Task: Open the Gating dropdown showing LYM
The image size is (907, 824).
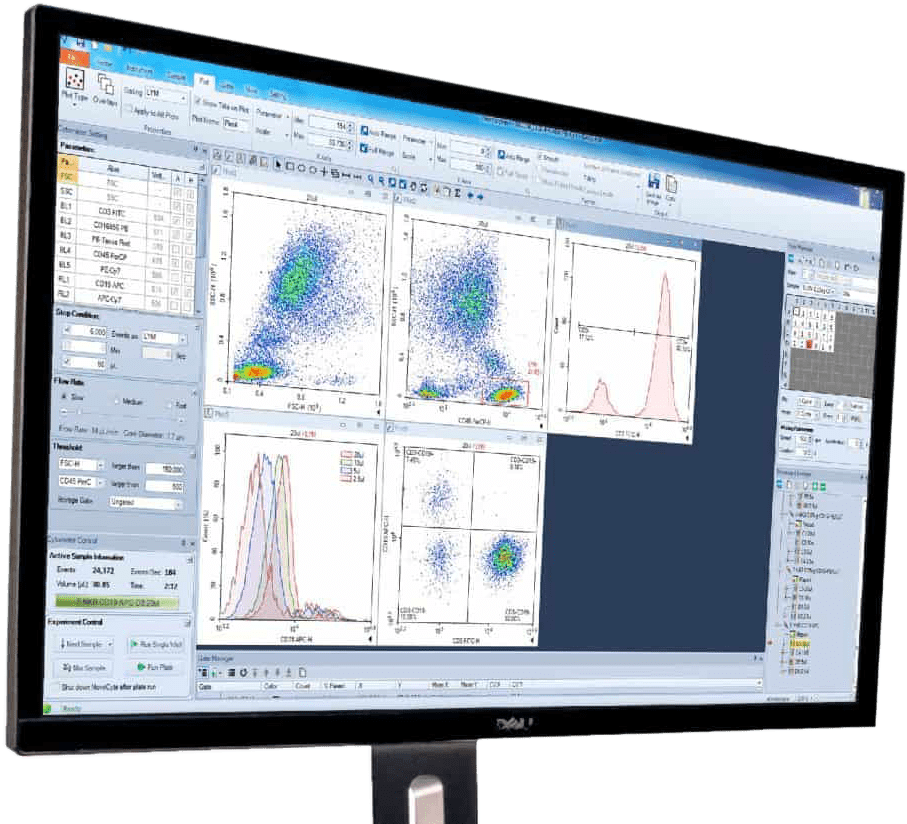Action: [x=167, y=95]
